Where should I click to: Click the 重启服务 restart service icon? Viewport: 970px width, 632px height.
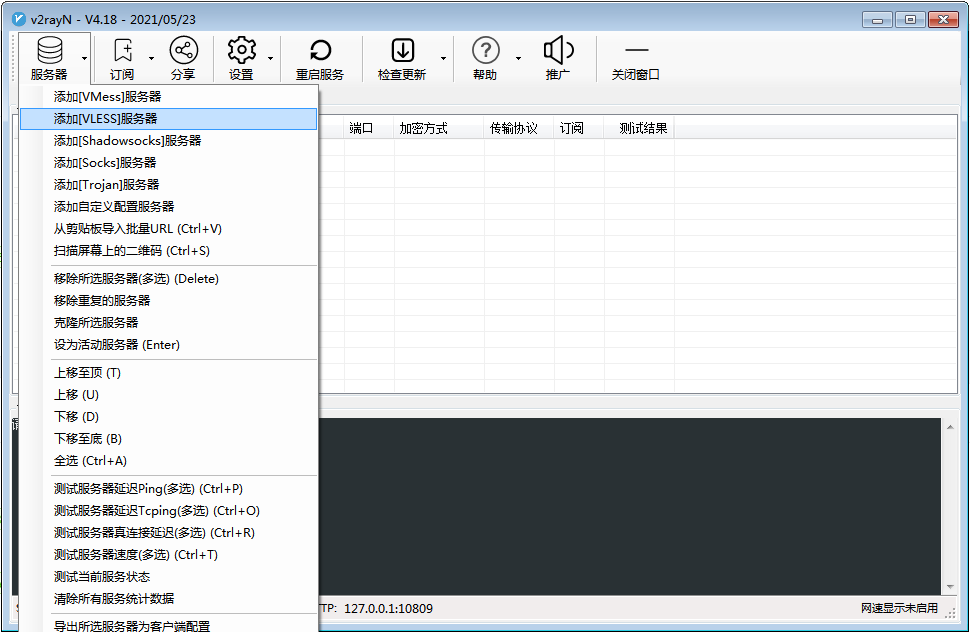coord(320,50)
